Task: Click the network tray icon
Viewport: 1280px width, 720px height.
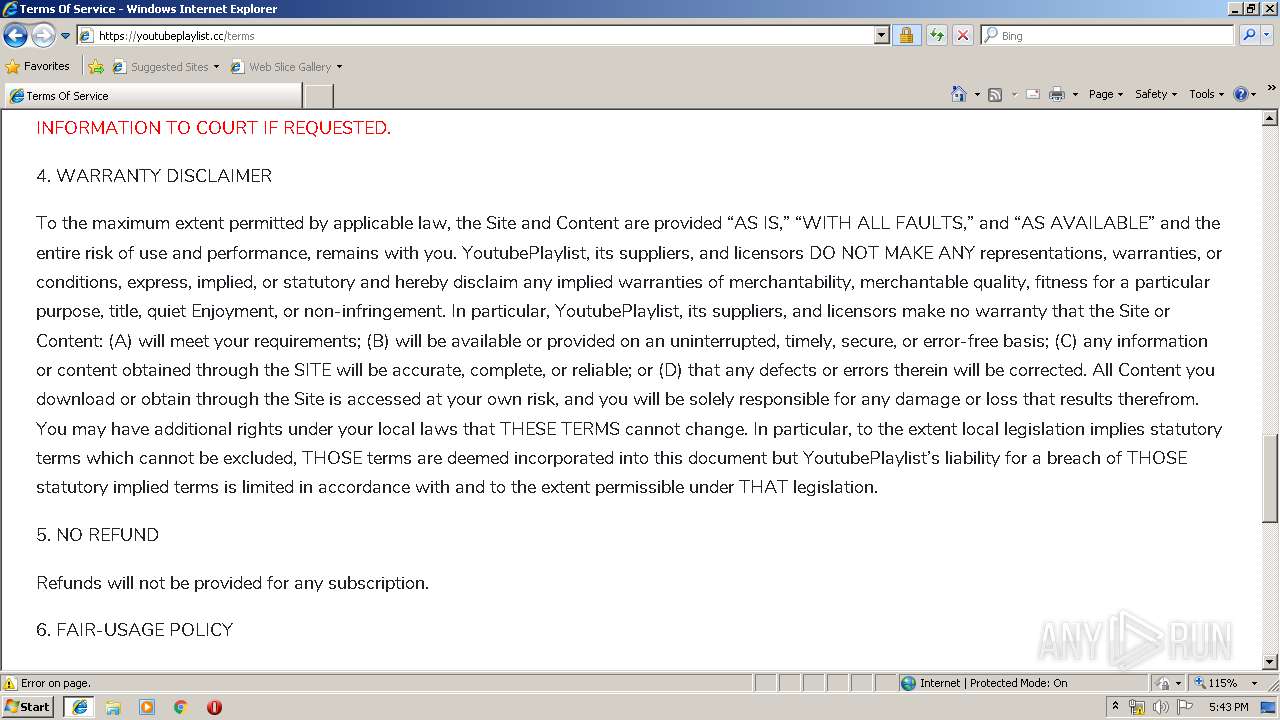Action: (1137, 707)
